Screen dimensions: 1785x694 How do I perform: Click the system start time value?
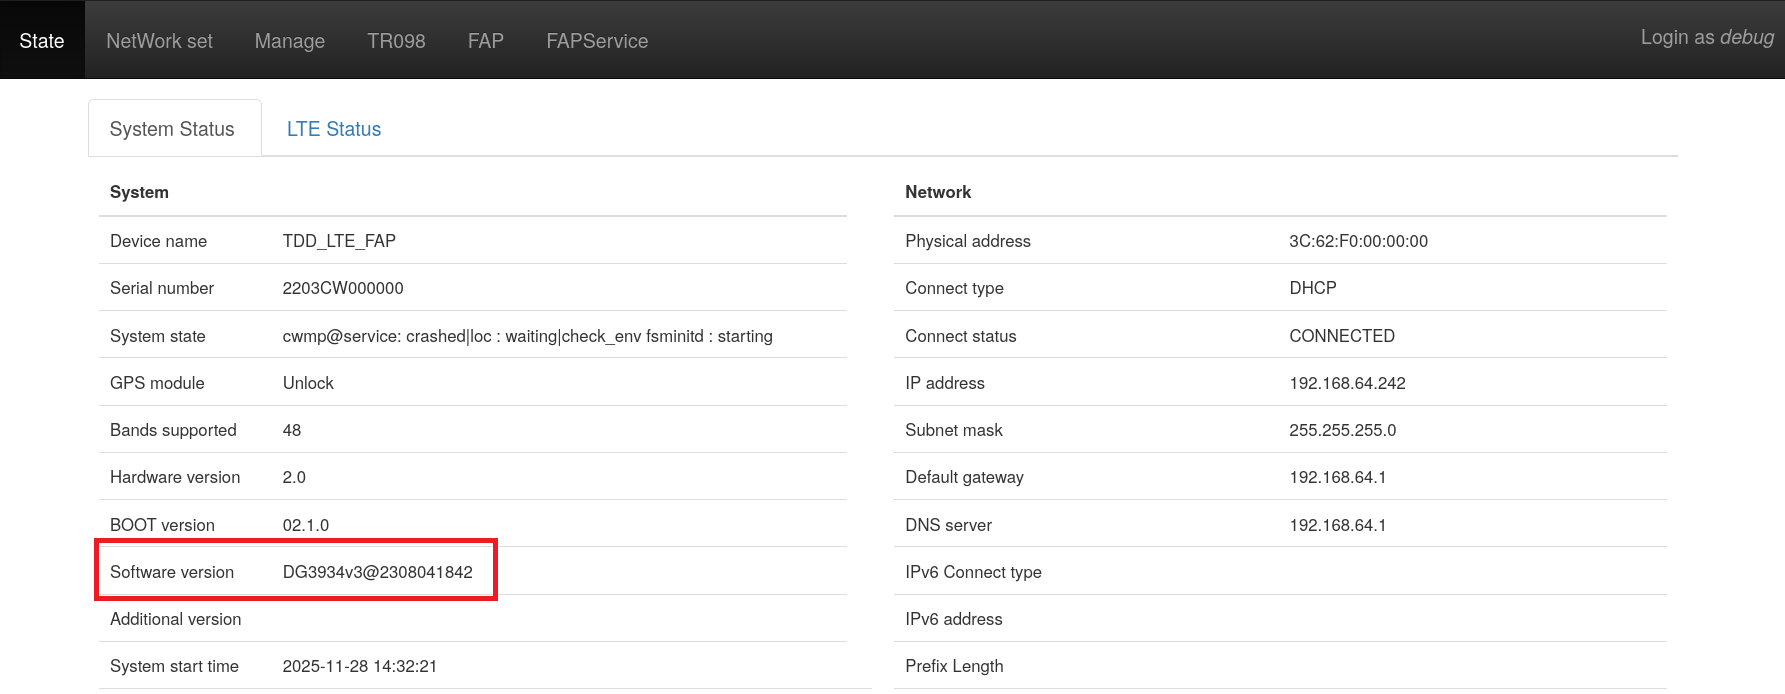(359, 666)
